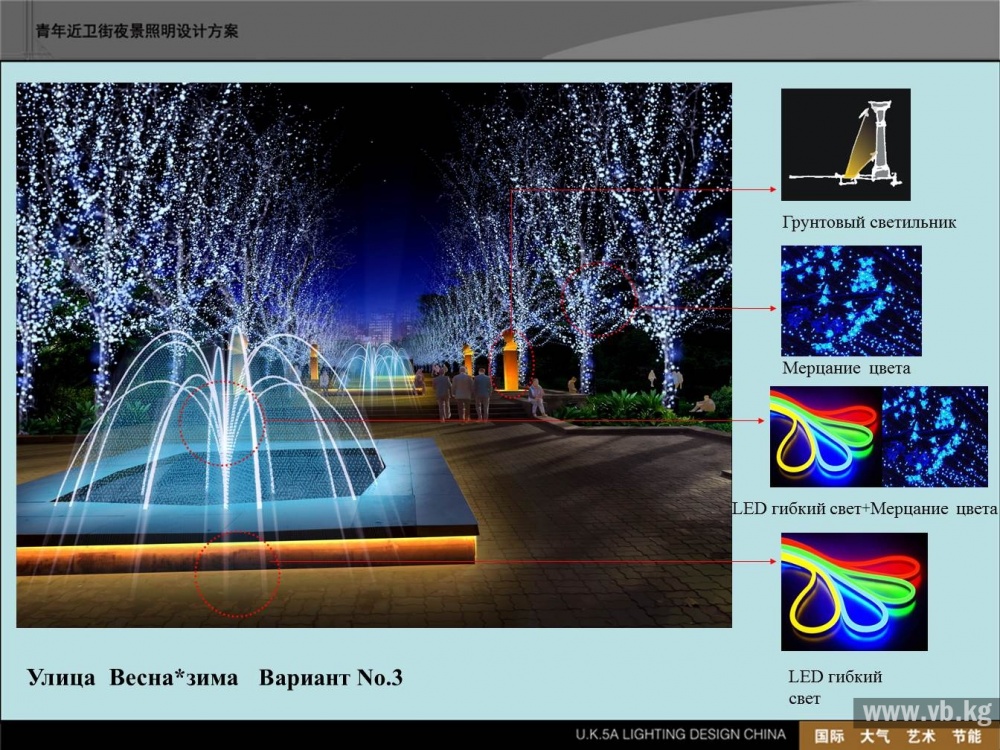The height and width of the screenshot is (750, 1000).
Task: Click the caption Мерцание цвета
Action: tap(846, 368)
